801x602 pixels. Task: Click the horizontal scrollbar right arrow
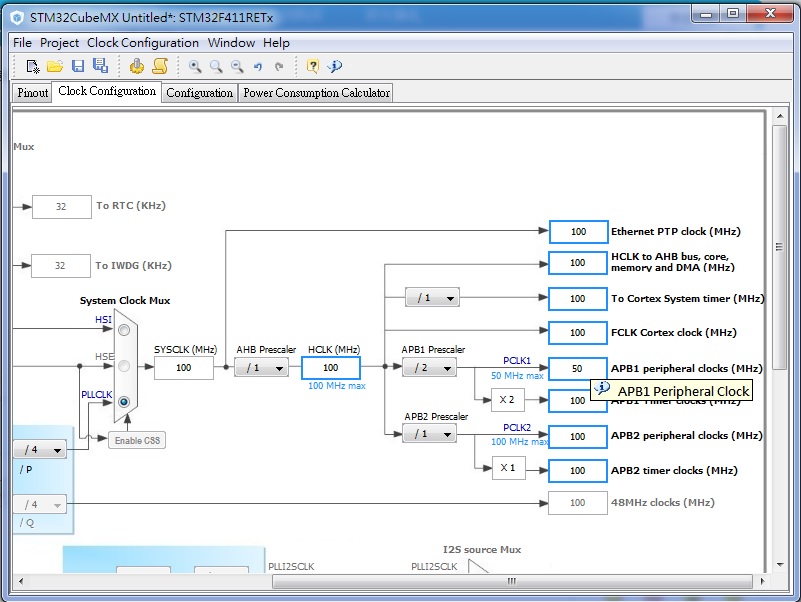point(762,581)
